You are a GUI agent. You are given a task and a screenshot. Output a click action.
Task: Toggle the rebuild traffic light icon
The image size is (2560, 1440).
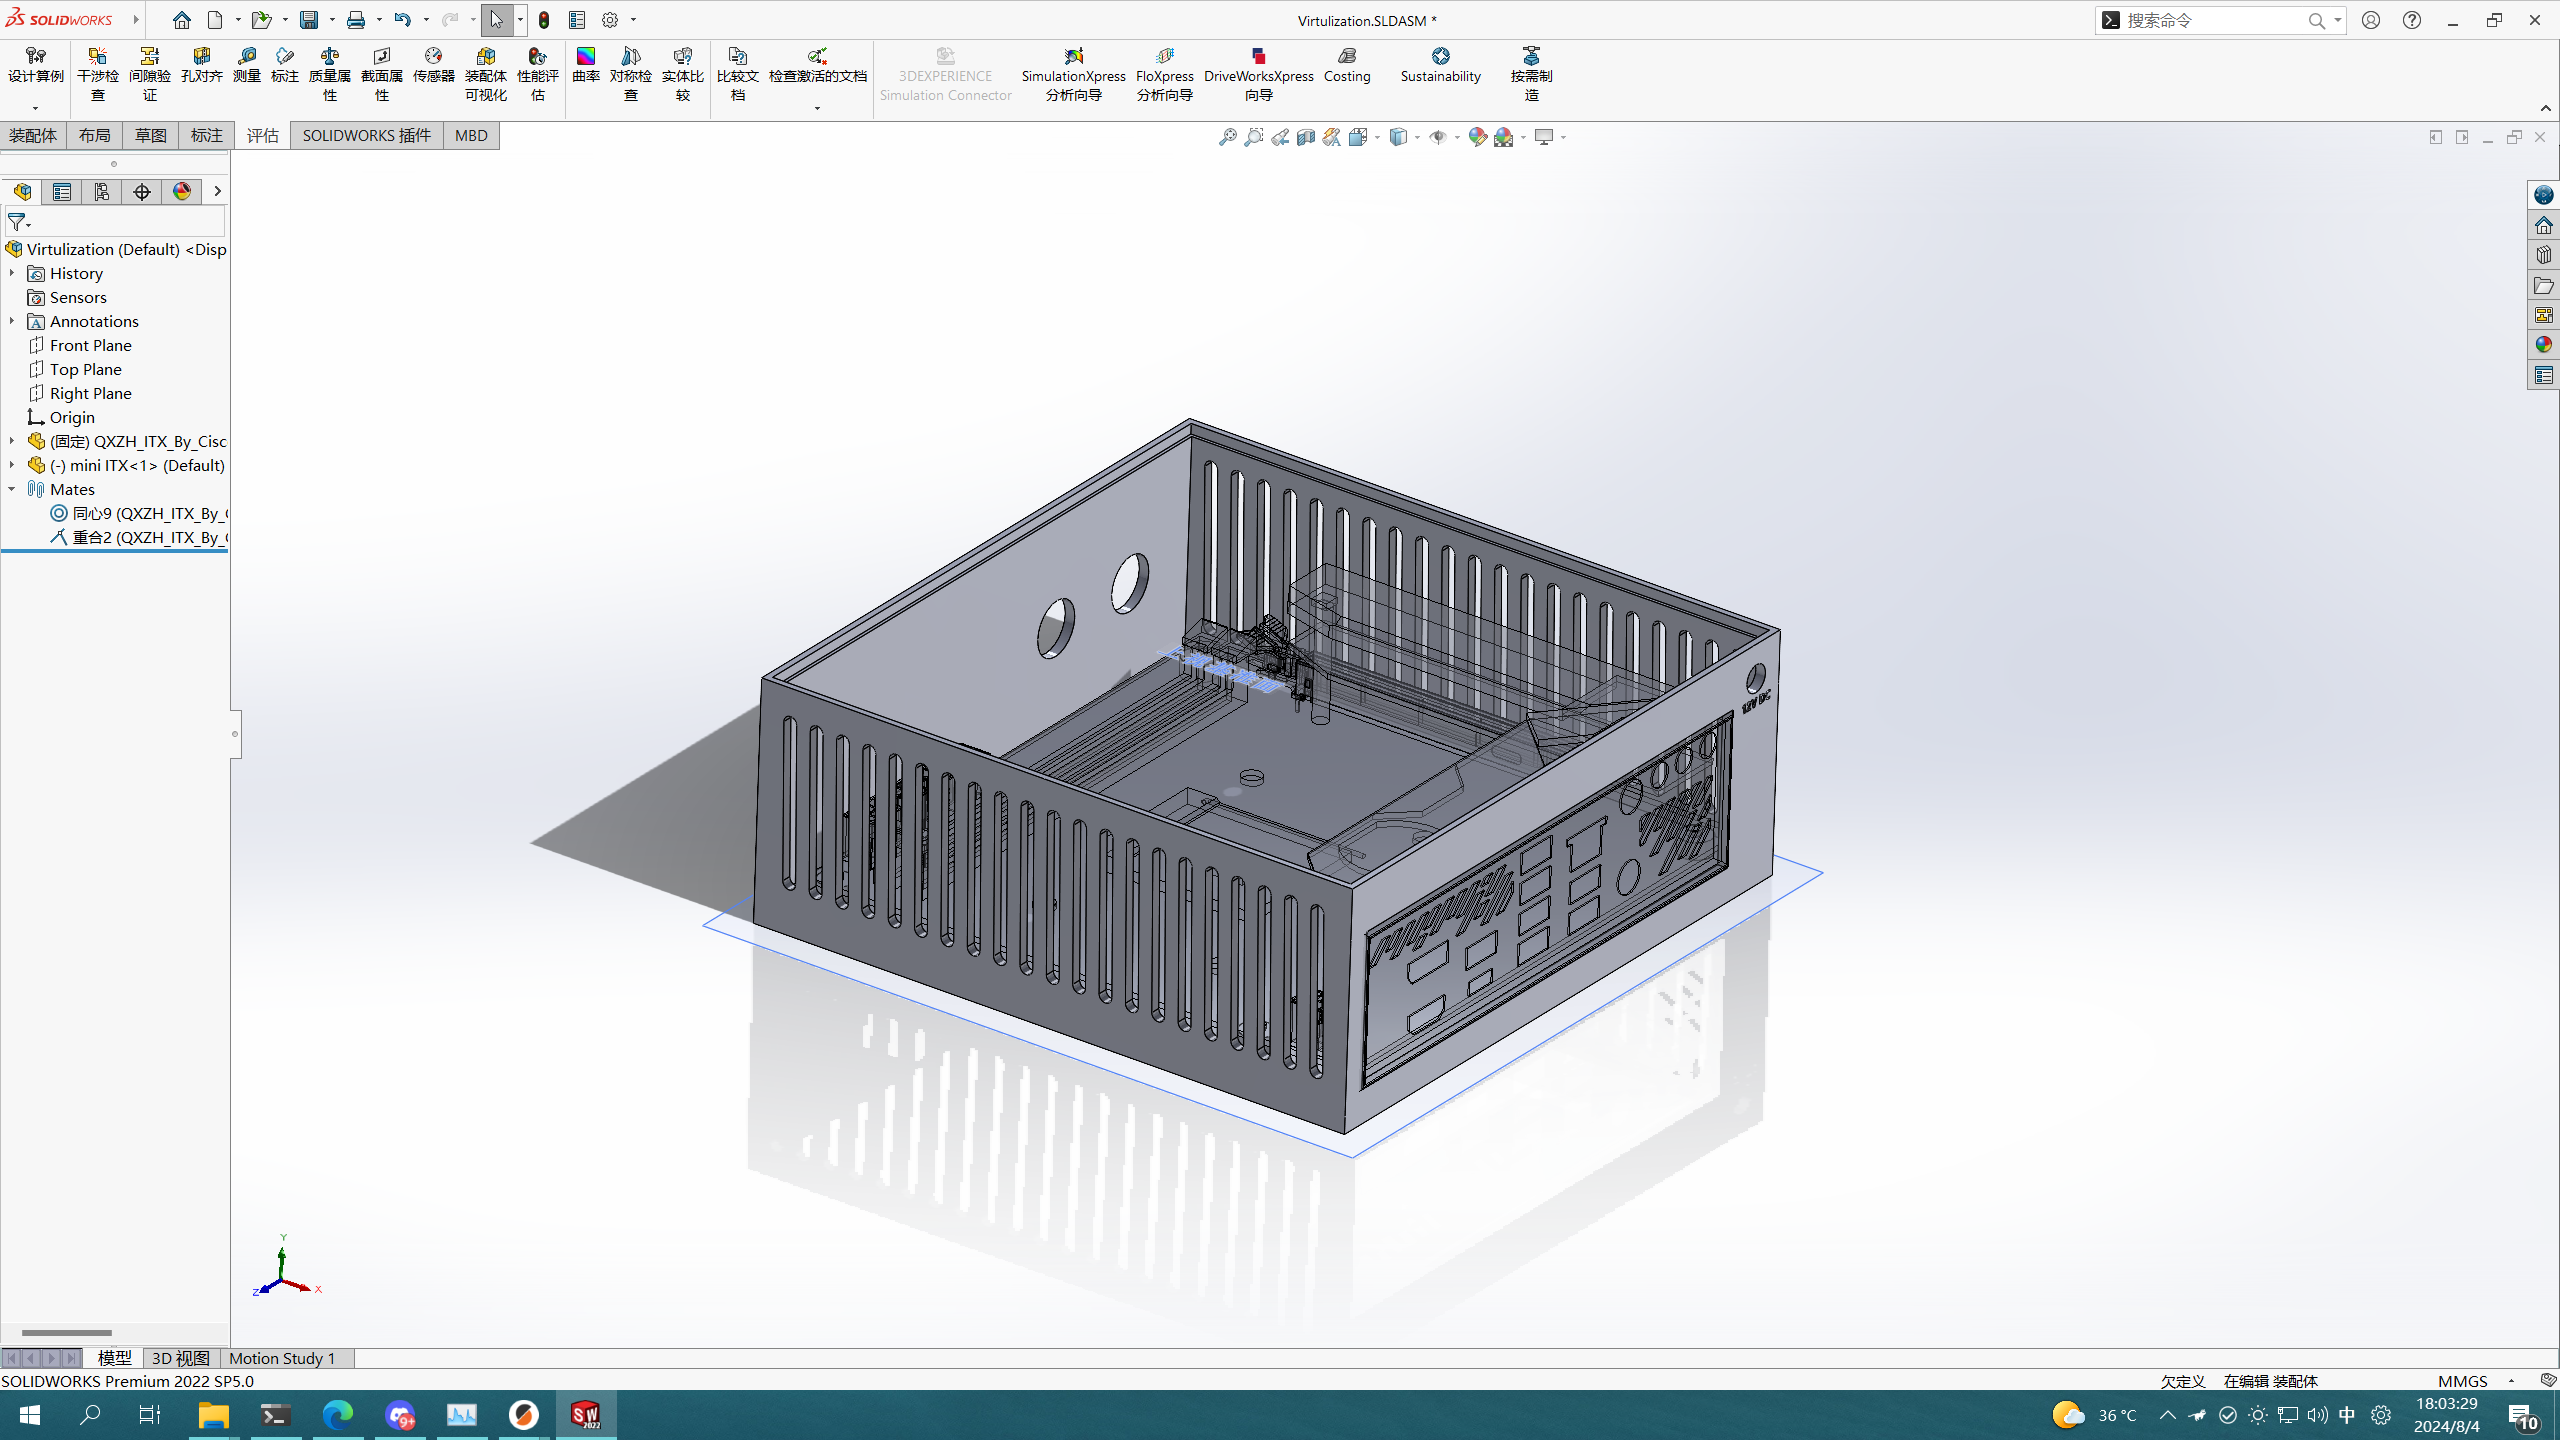[x=544, y=20]
